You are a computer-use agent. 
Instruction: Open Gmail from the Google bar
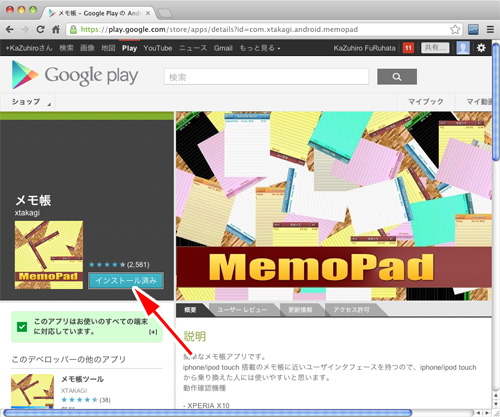[x=223, y=48]
